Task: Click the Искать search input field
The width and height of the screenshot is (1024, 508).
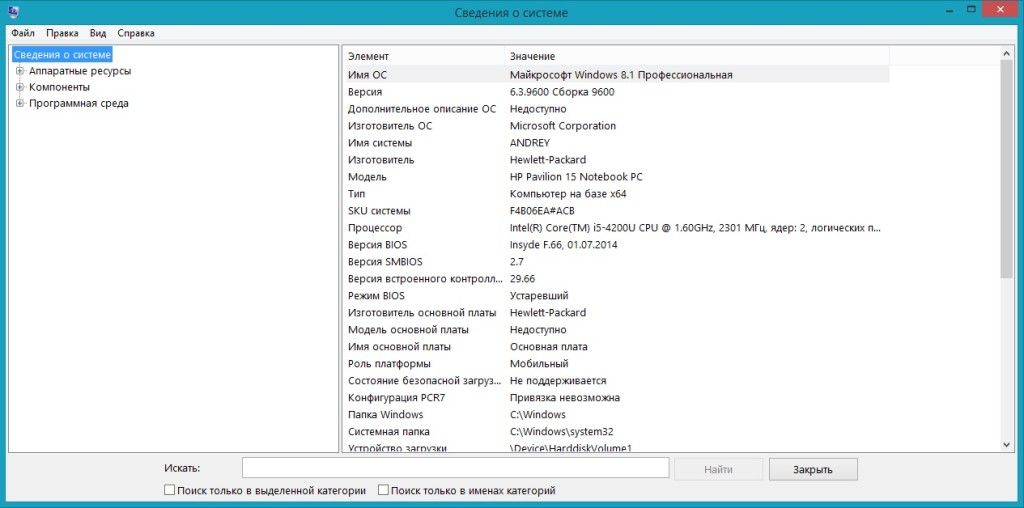Action: click(455, 468)
